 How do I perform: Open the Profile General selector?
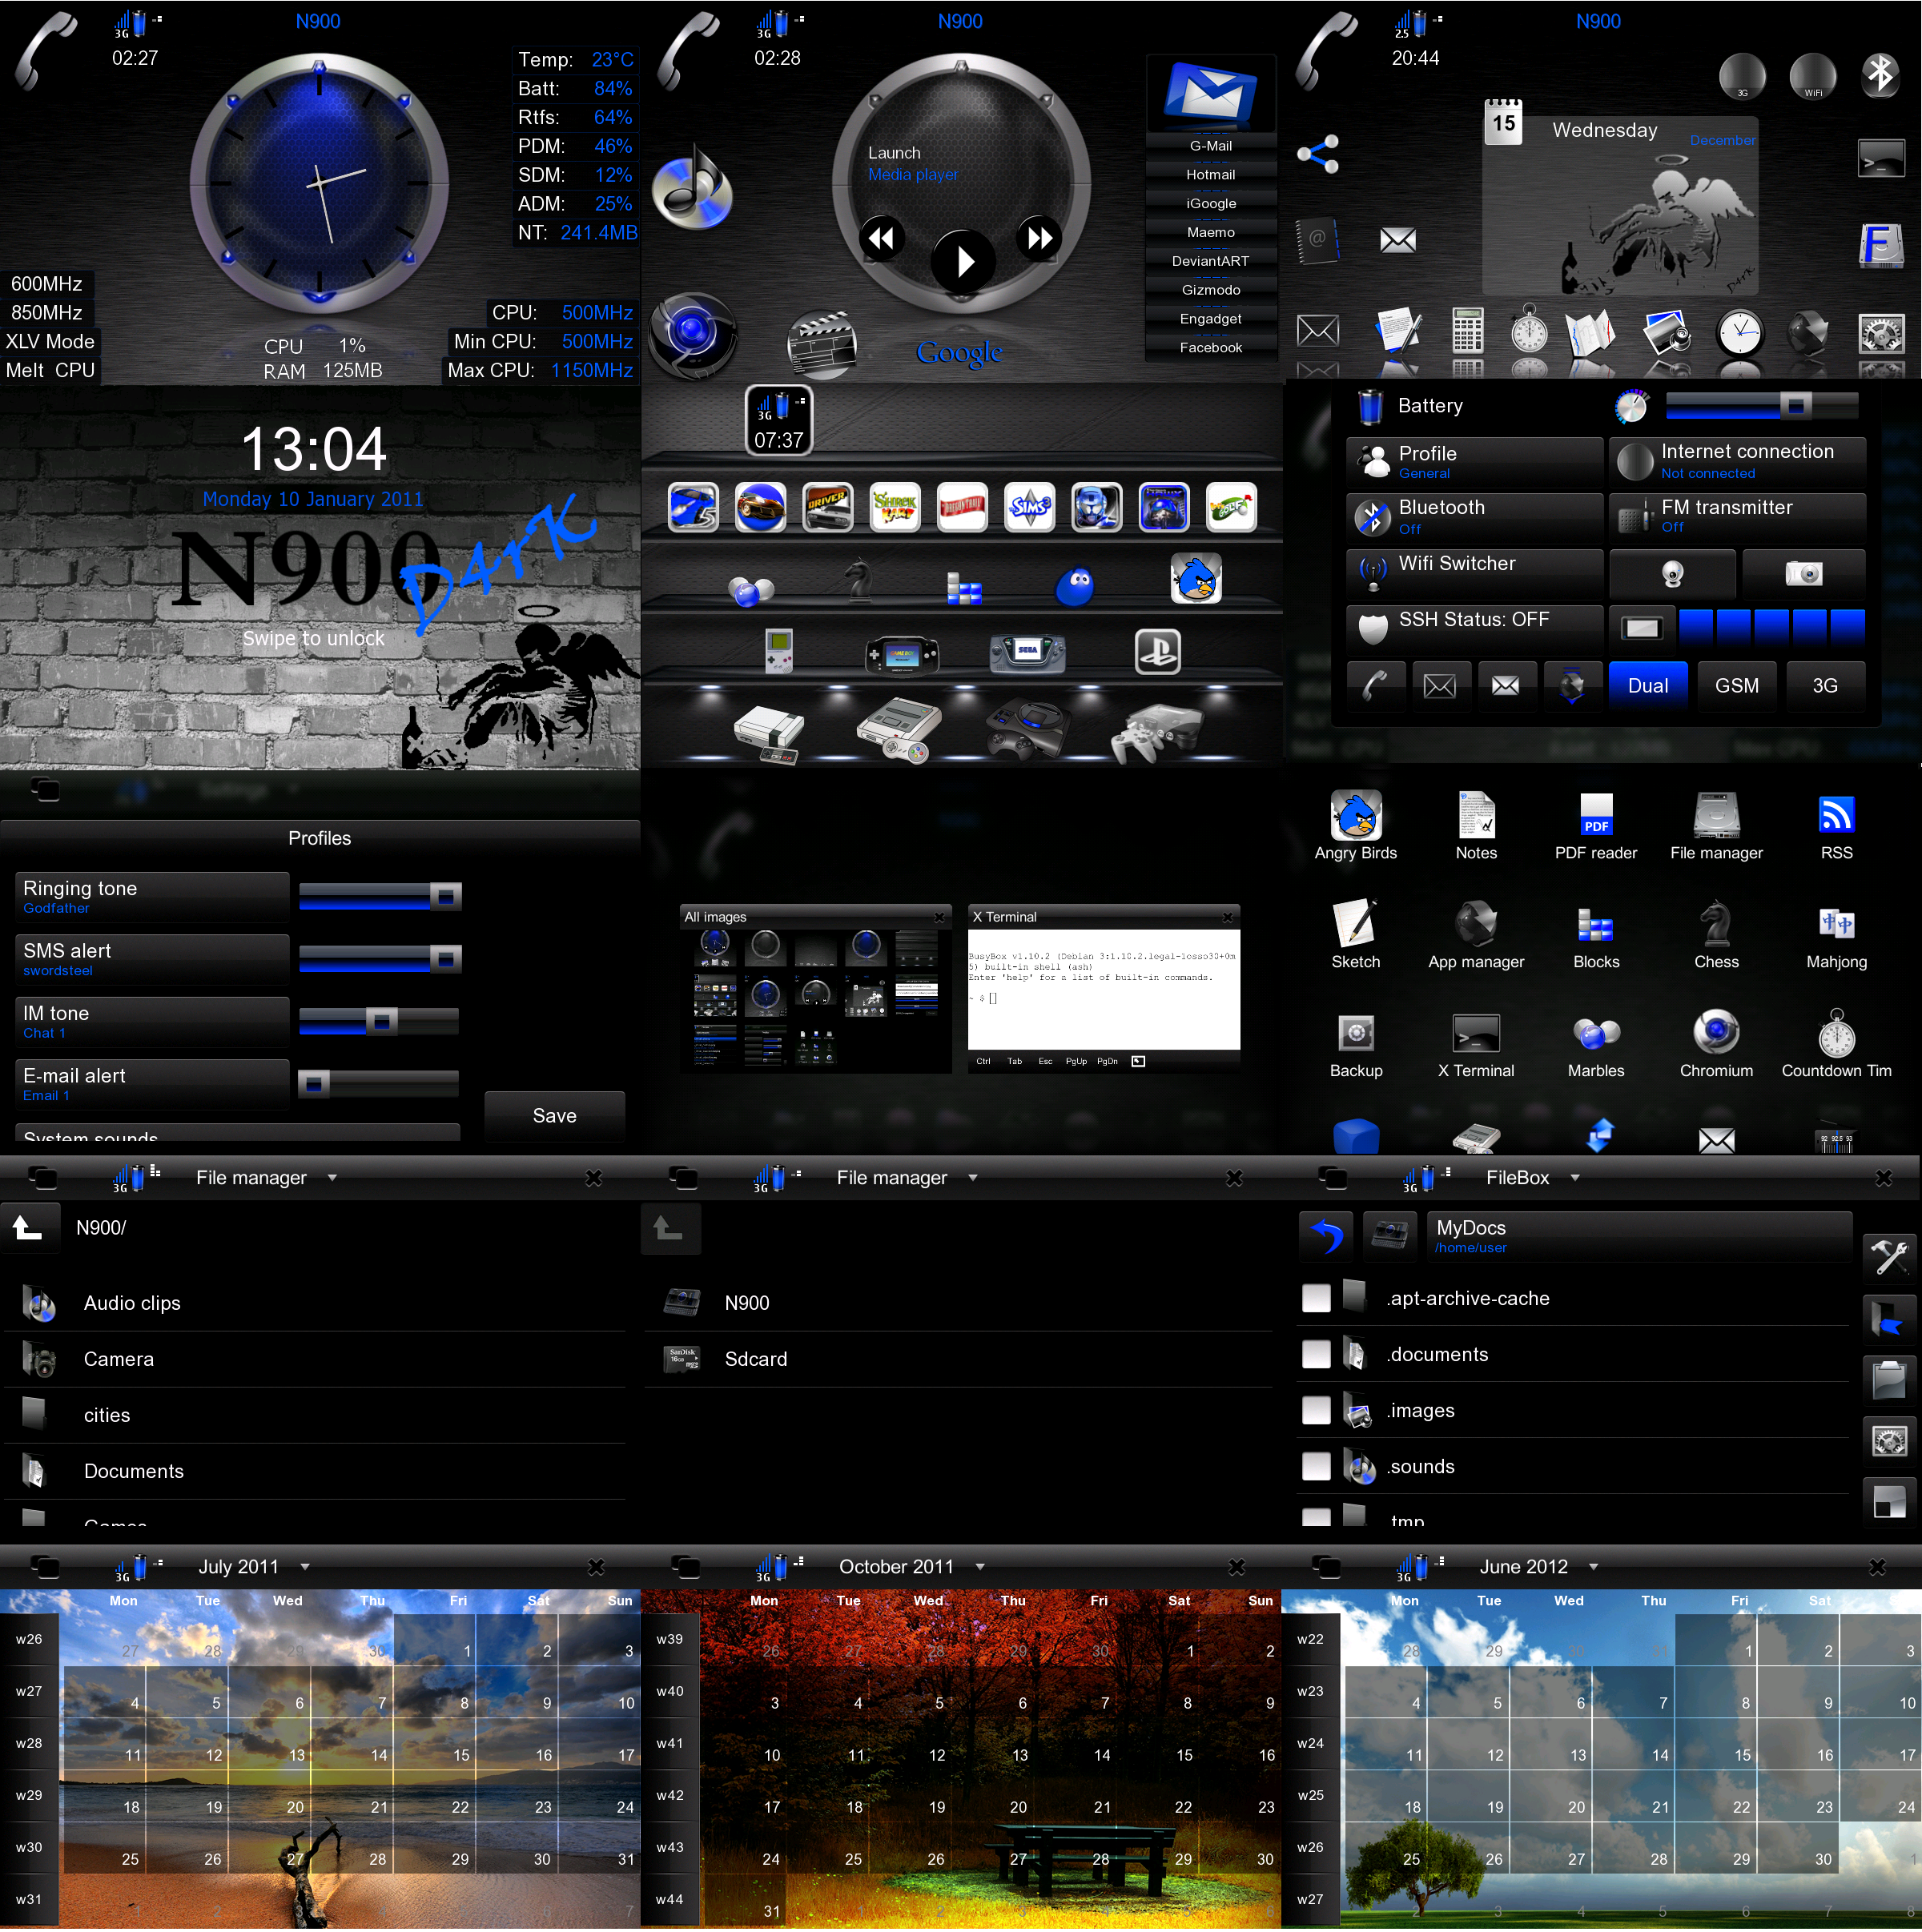point(1474,461)
